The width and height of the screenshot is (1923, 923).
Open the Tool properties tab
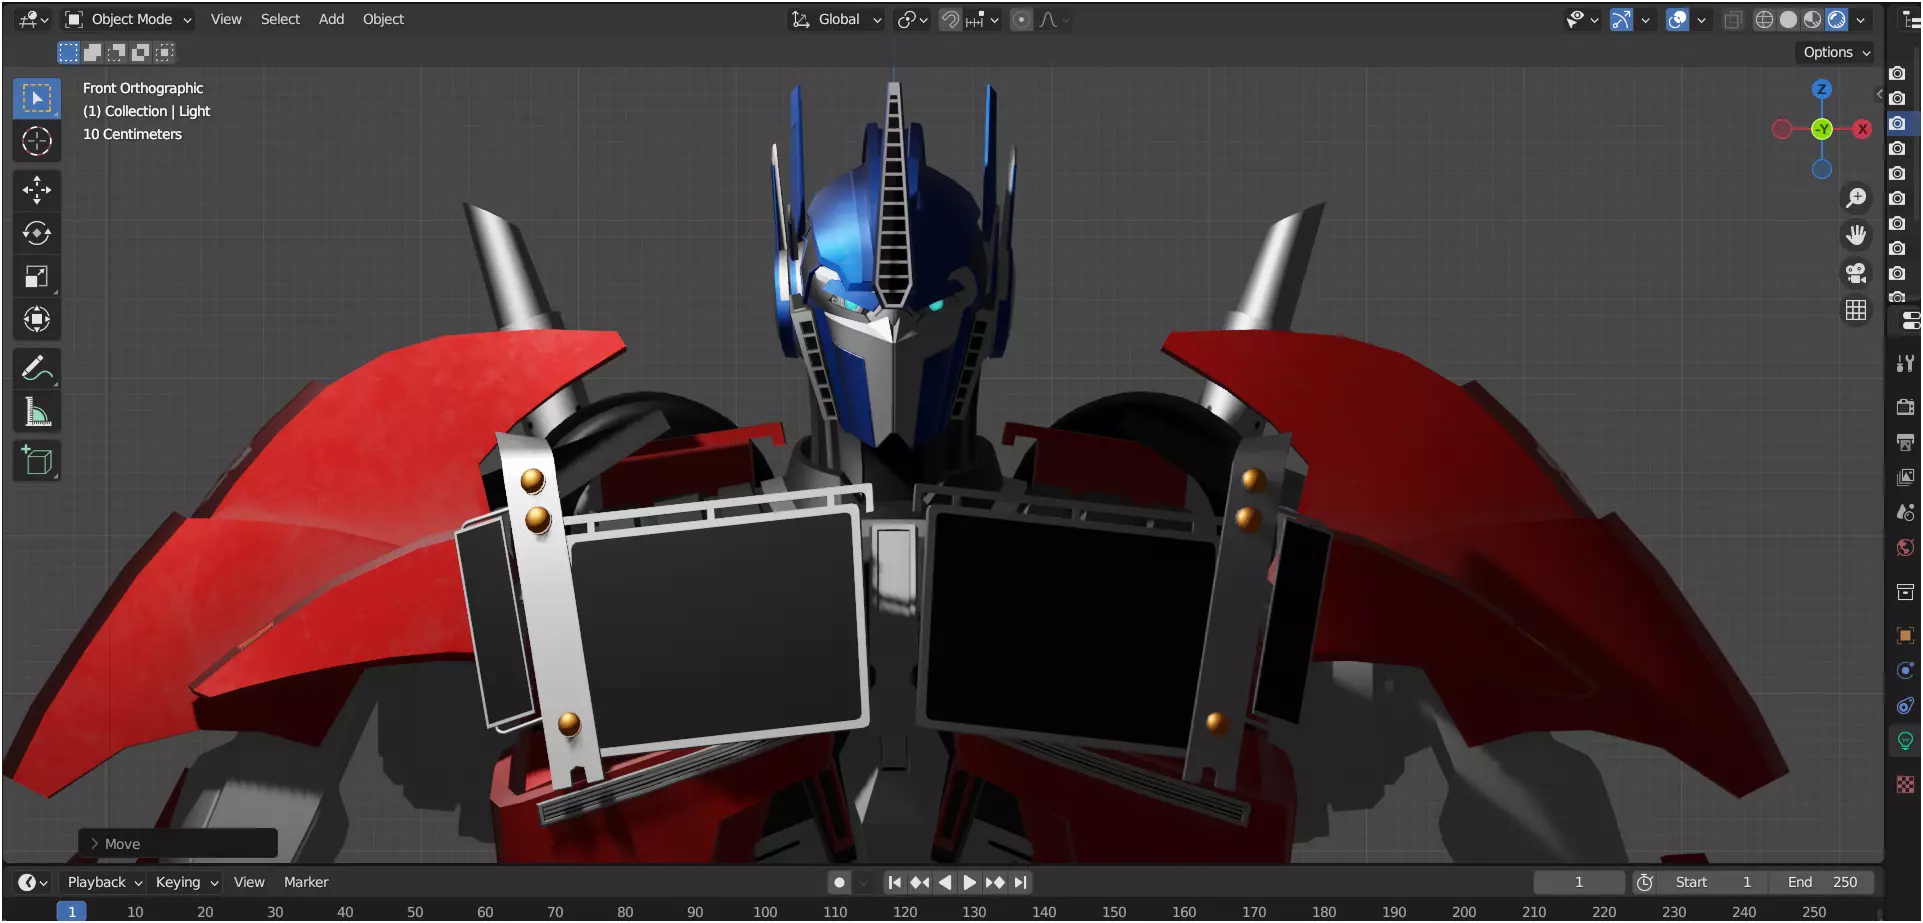(1905, 364)
